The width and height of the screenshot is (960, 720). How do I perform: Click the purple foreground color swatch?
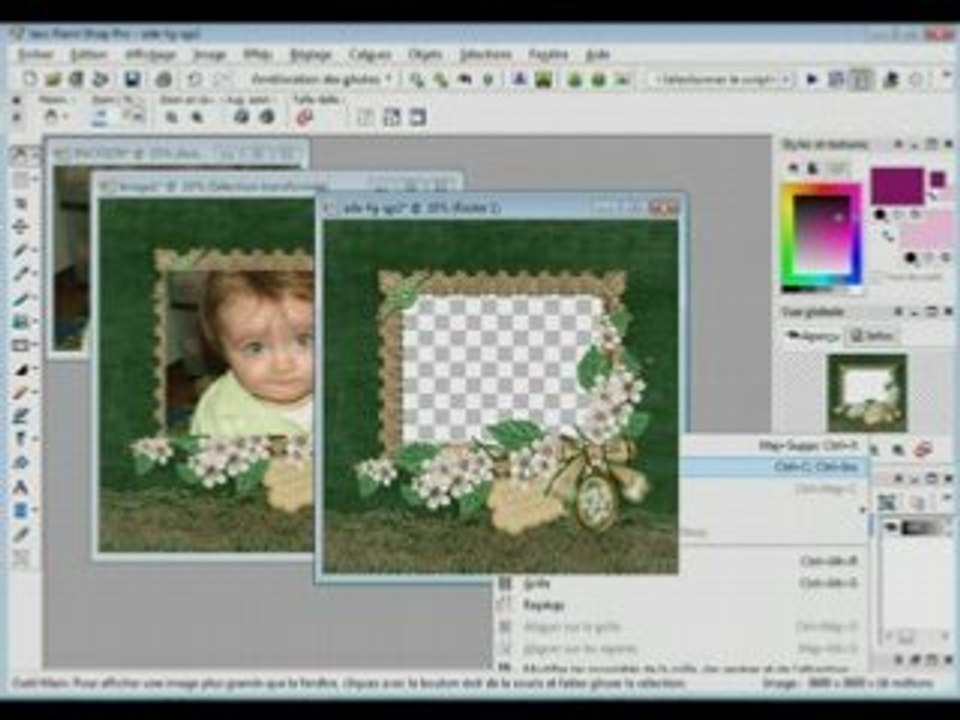click(897, 186)
